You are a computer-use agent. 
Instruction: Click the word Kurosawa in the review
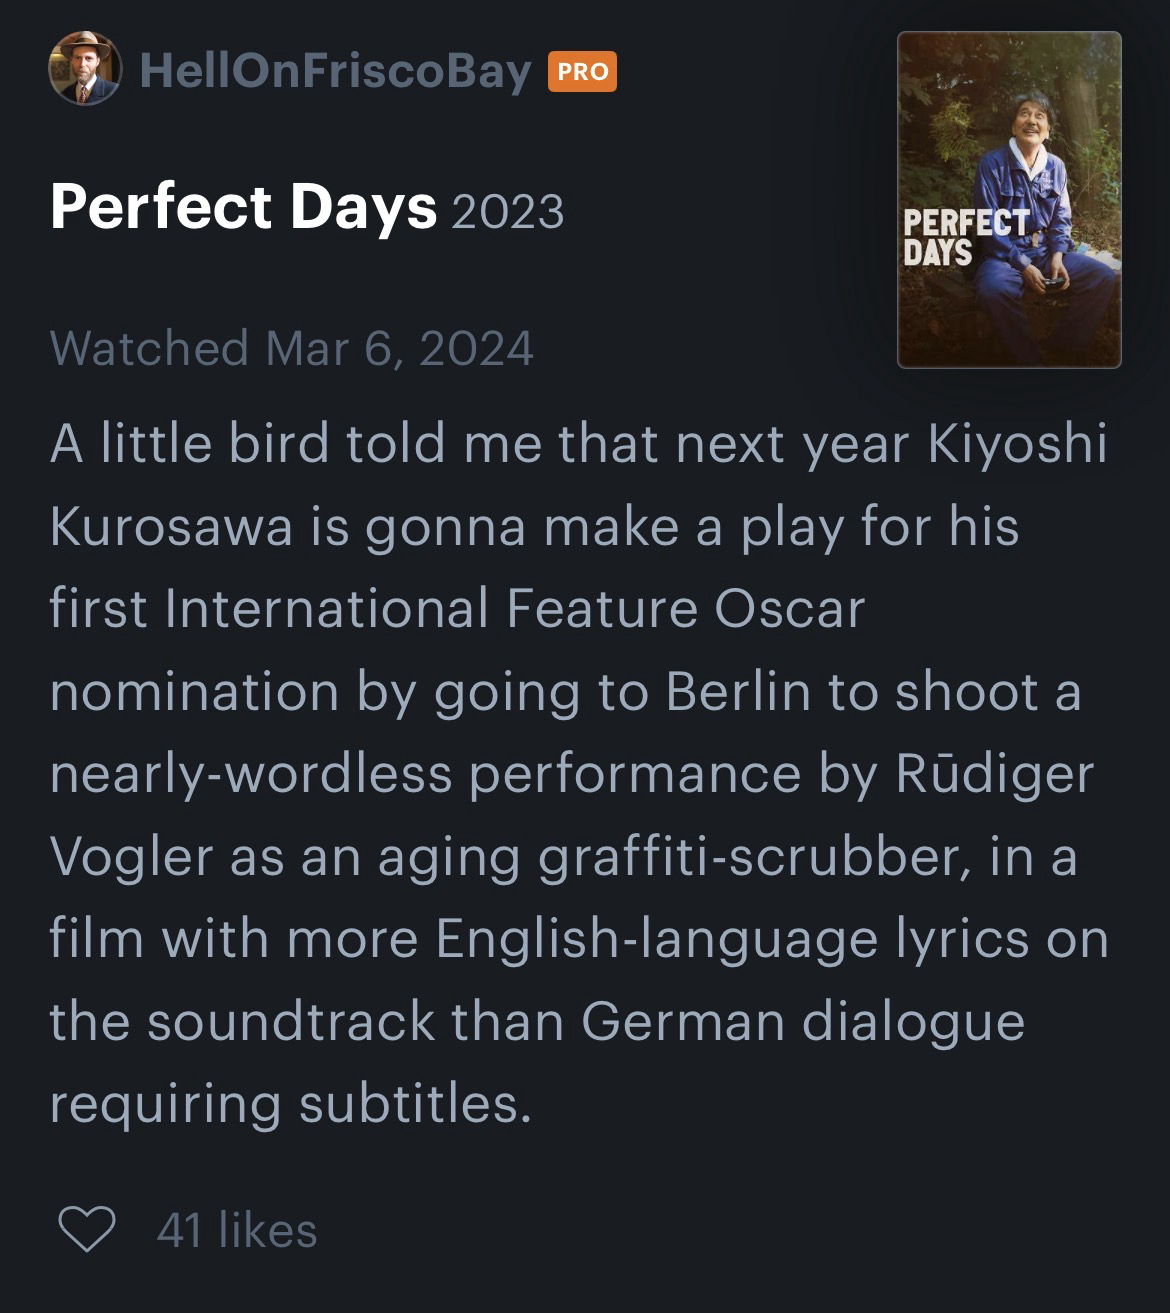click(171, 527)
